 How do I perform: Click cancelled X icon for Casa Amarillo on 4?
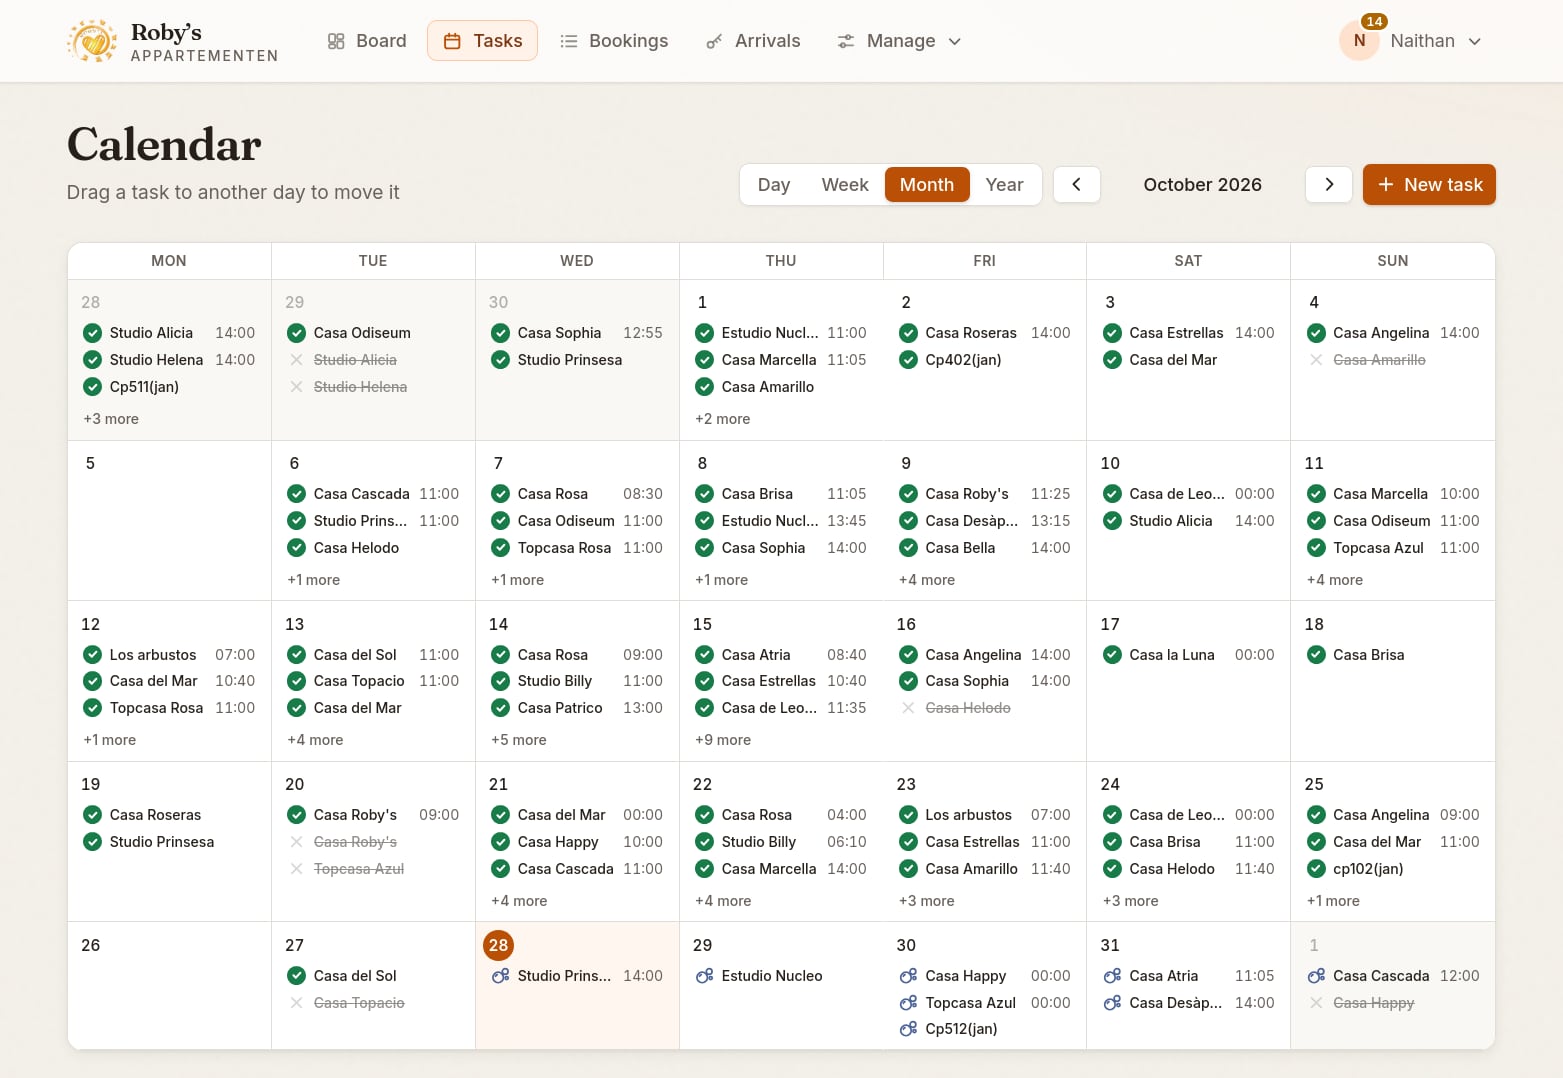coord(1317,360)
